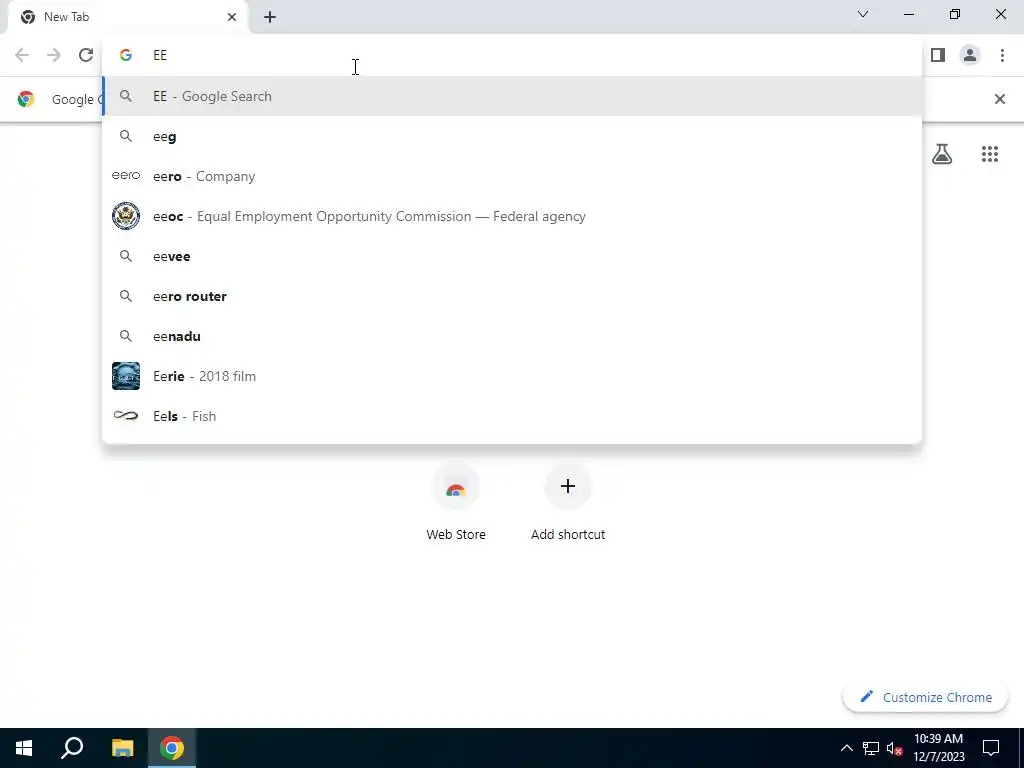Viewport: 1024px width, 768px height.
Task: Open Customize Chrome button
Action: pyautogui.click(x=925, y=697)
